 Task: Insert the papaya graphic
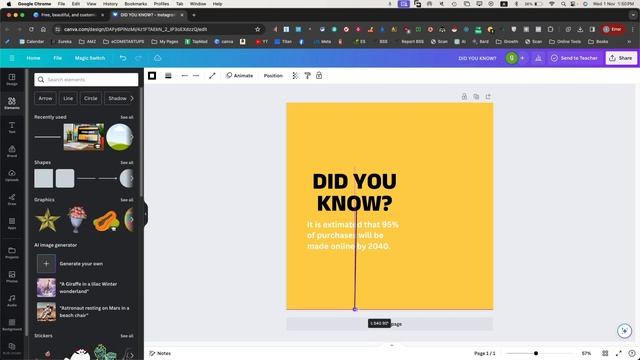click(x=106, y=221)
